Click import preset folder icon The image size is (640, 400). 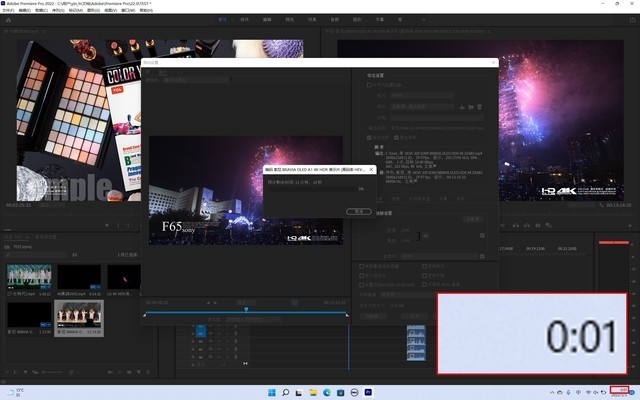tap(470, 106)
